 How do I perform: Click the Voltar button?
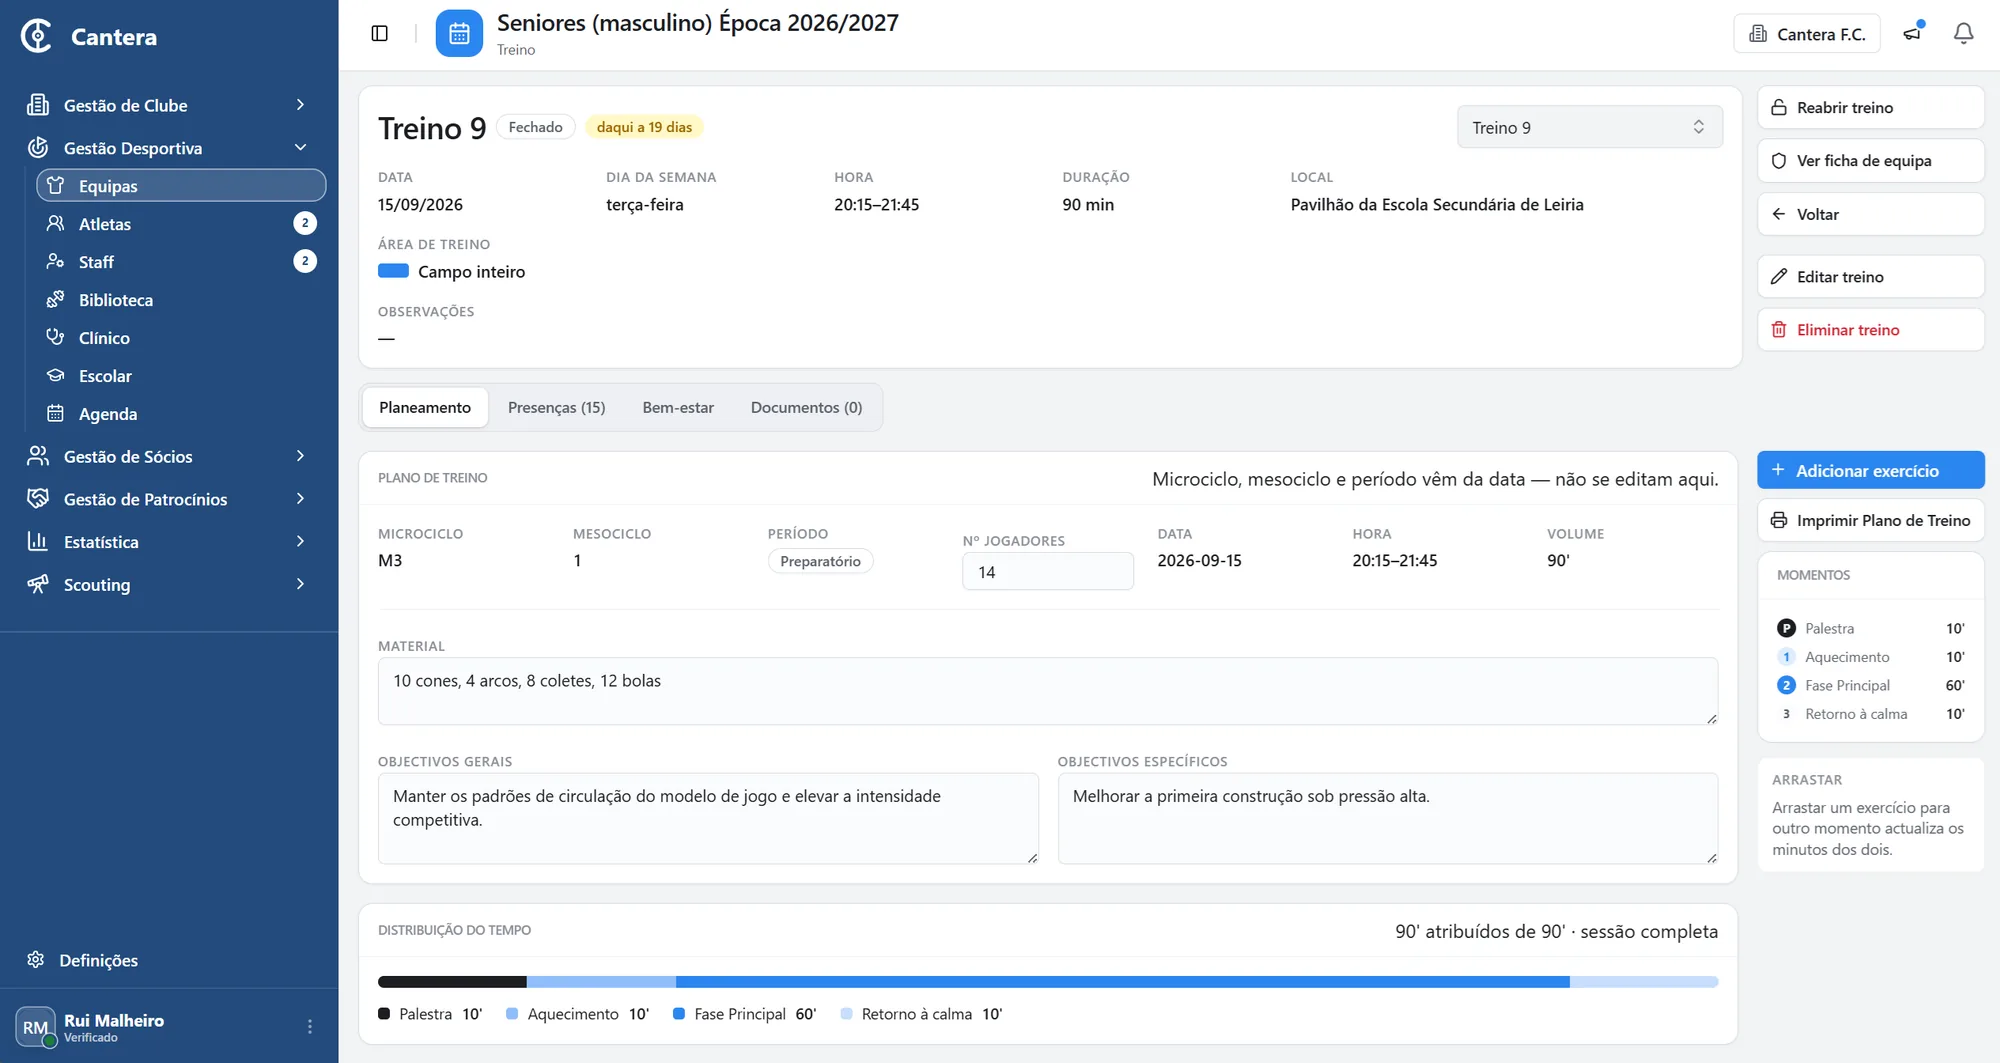tap(1870, 214)
